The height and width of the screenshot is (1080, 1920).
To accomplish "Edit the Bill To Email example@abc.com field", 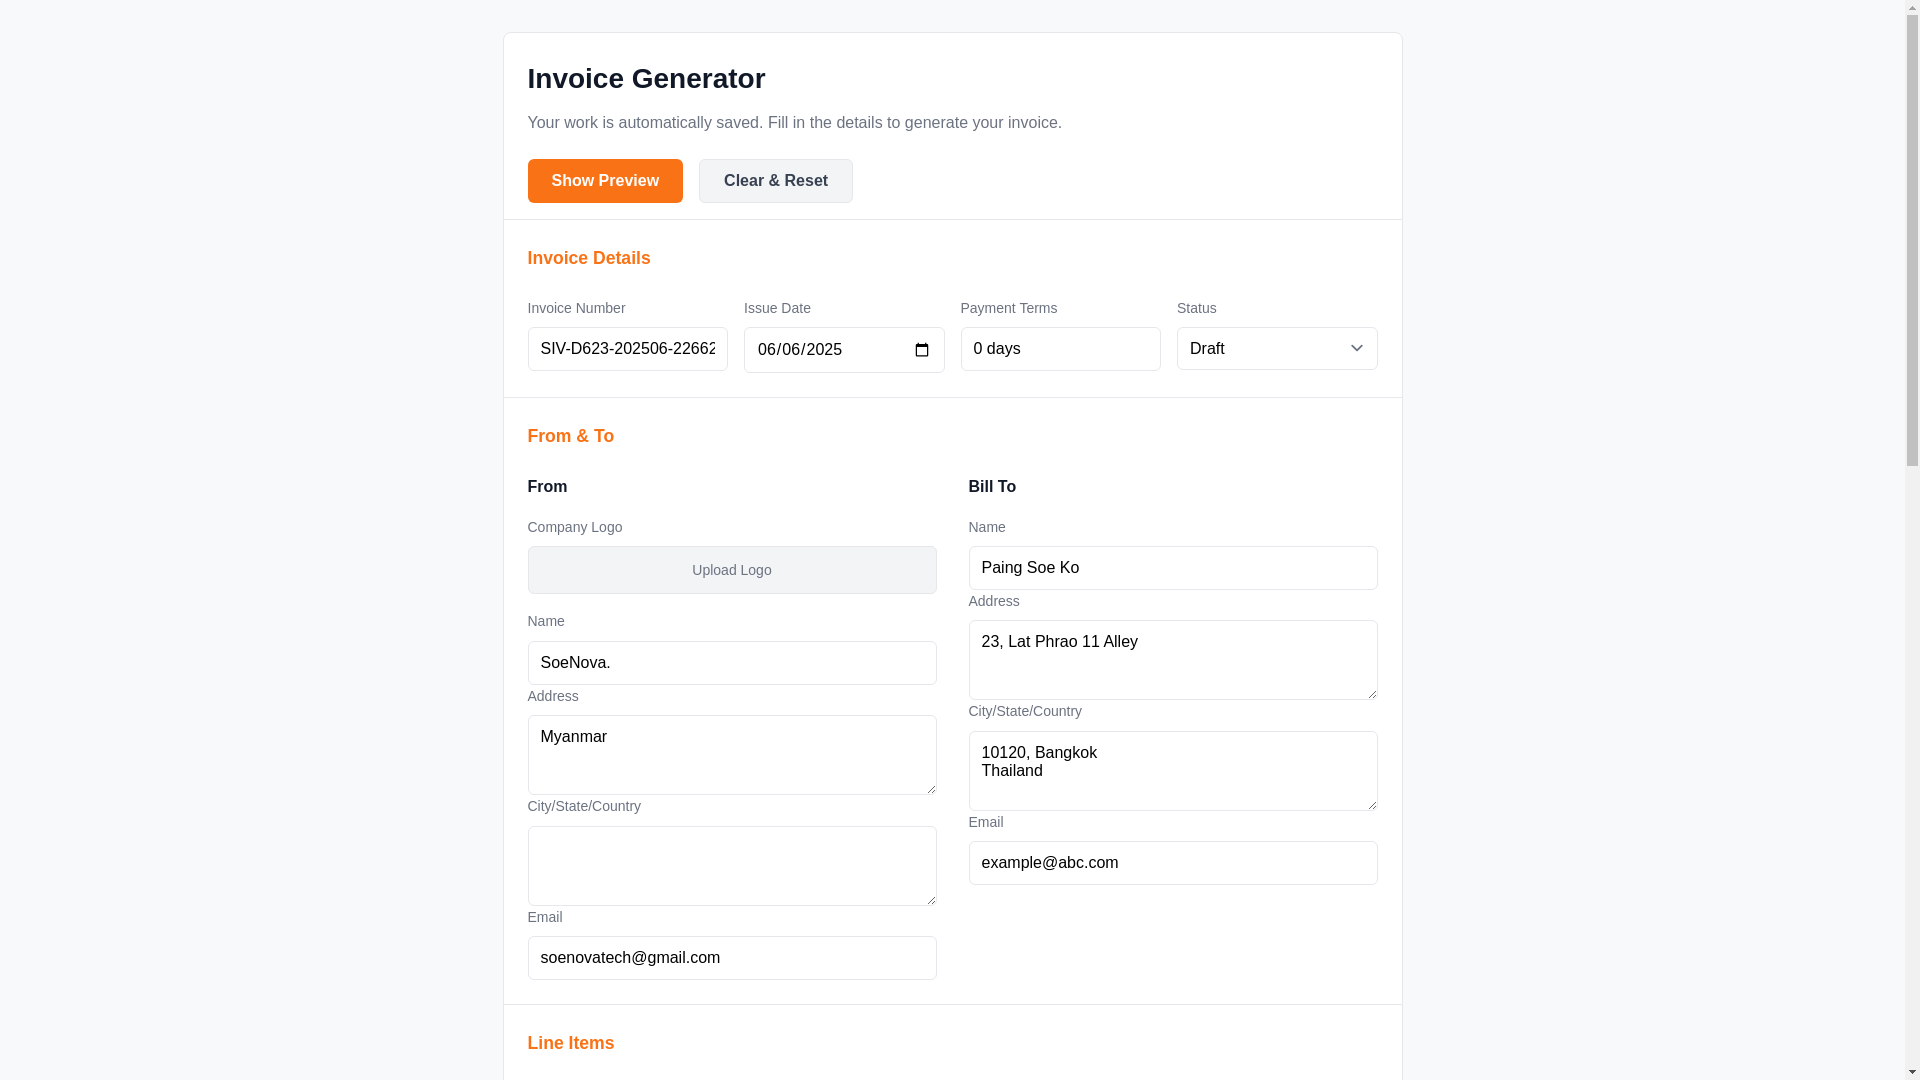I will [x=1173, y=863].
